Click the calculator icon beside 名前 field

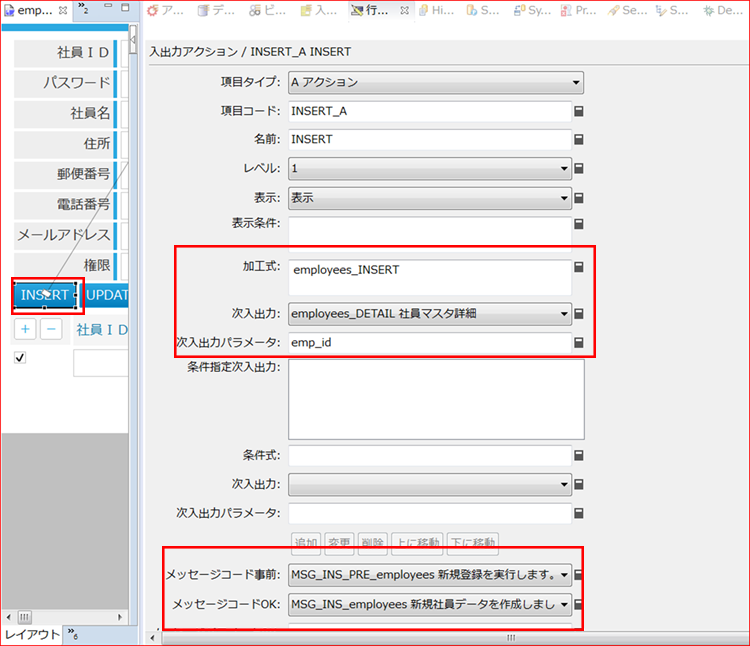click(x=578, y=140)
